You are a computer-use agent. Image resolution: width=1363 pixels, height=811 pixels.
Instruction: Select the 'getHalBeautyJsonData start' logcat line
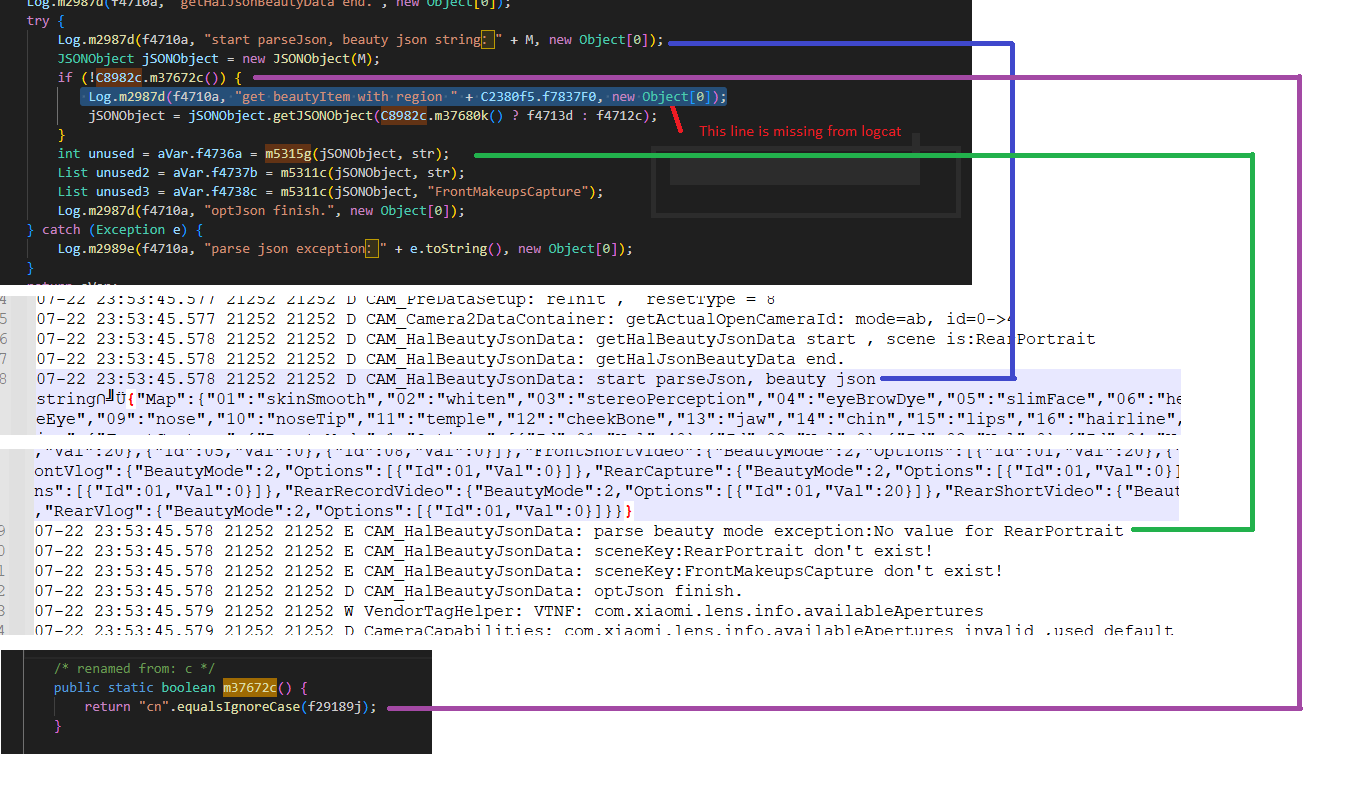(x=565, y=339)
